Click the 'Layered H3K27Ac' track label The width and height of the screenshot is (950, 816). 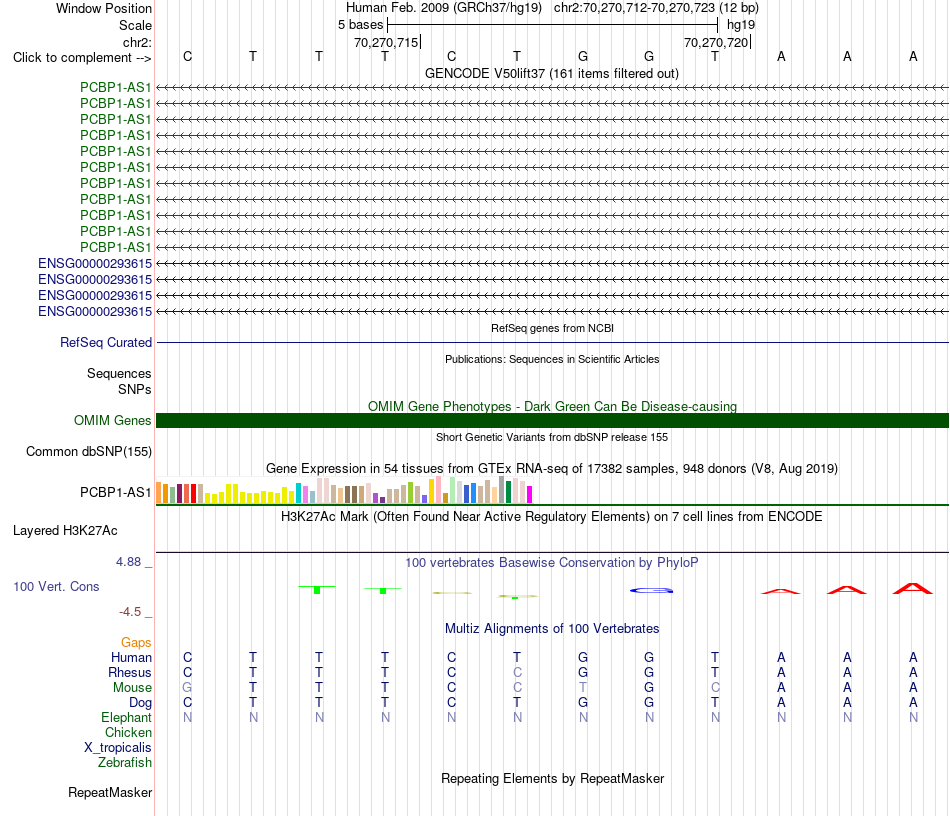click(x=65, y=531)
